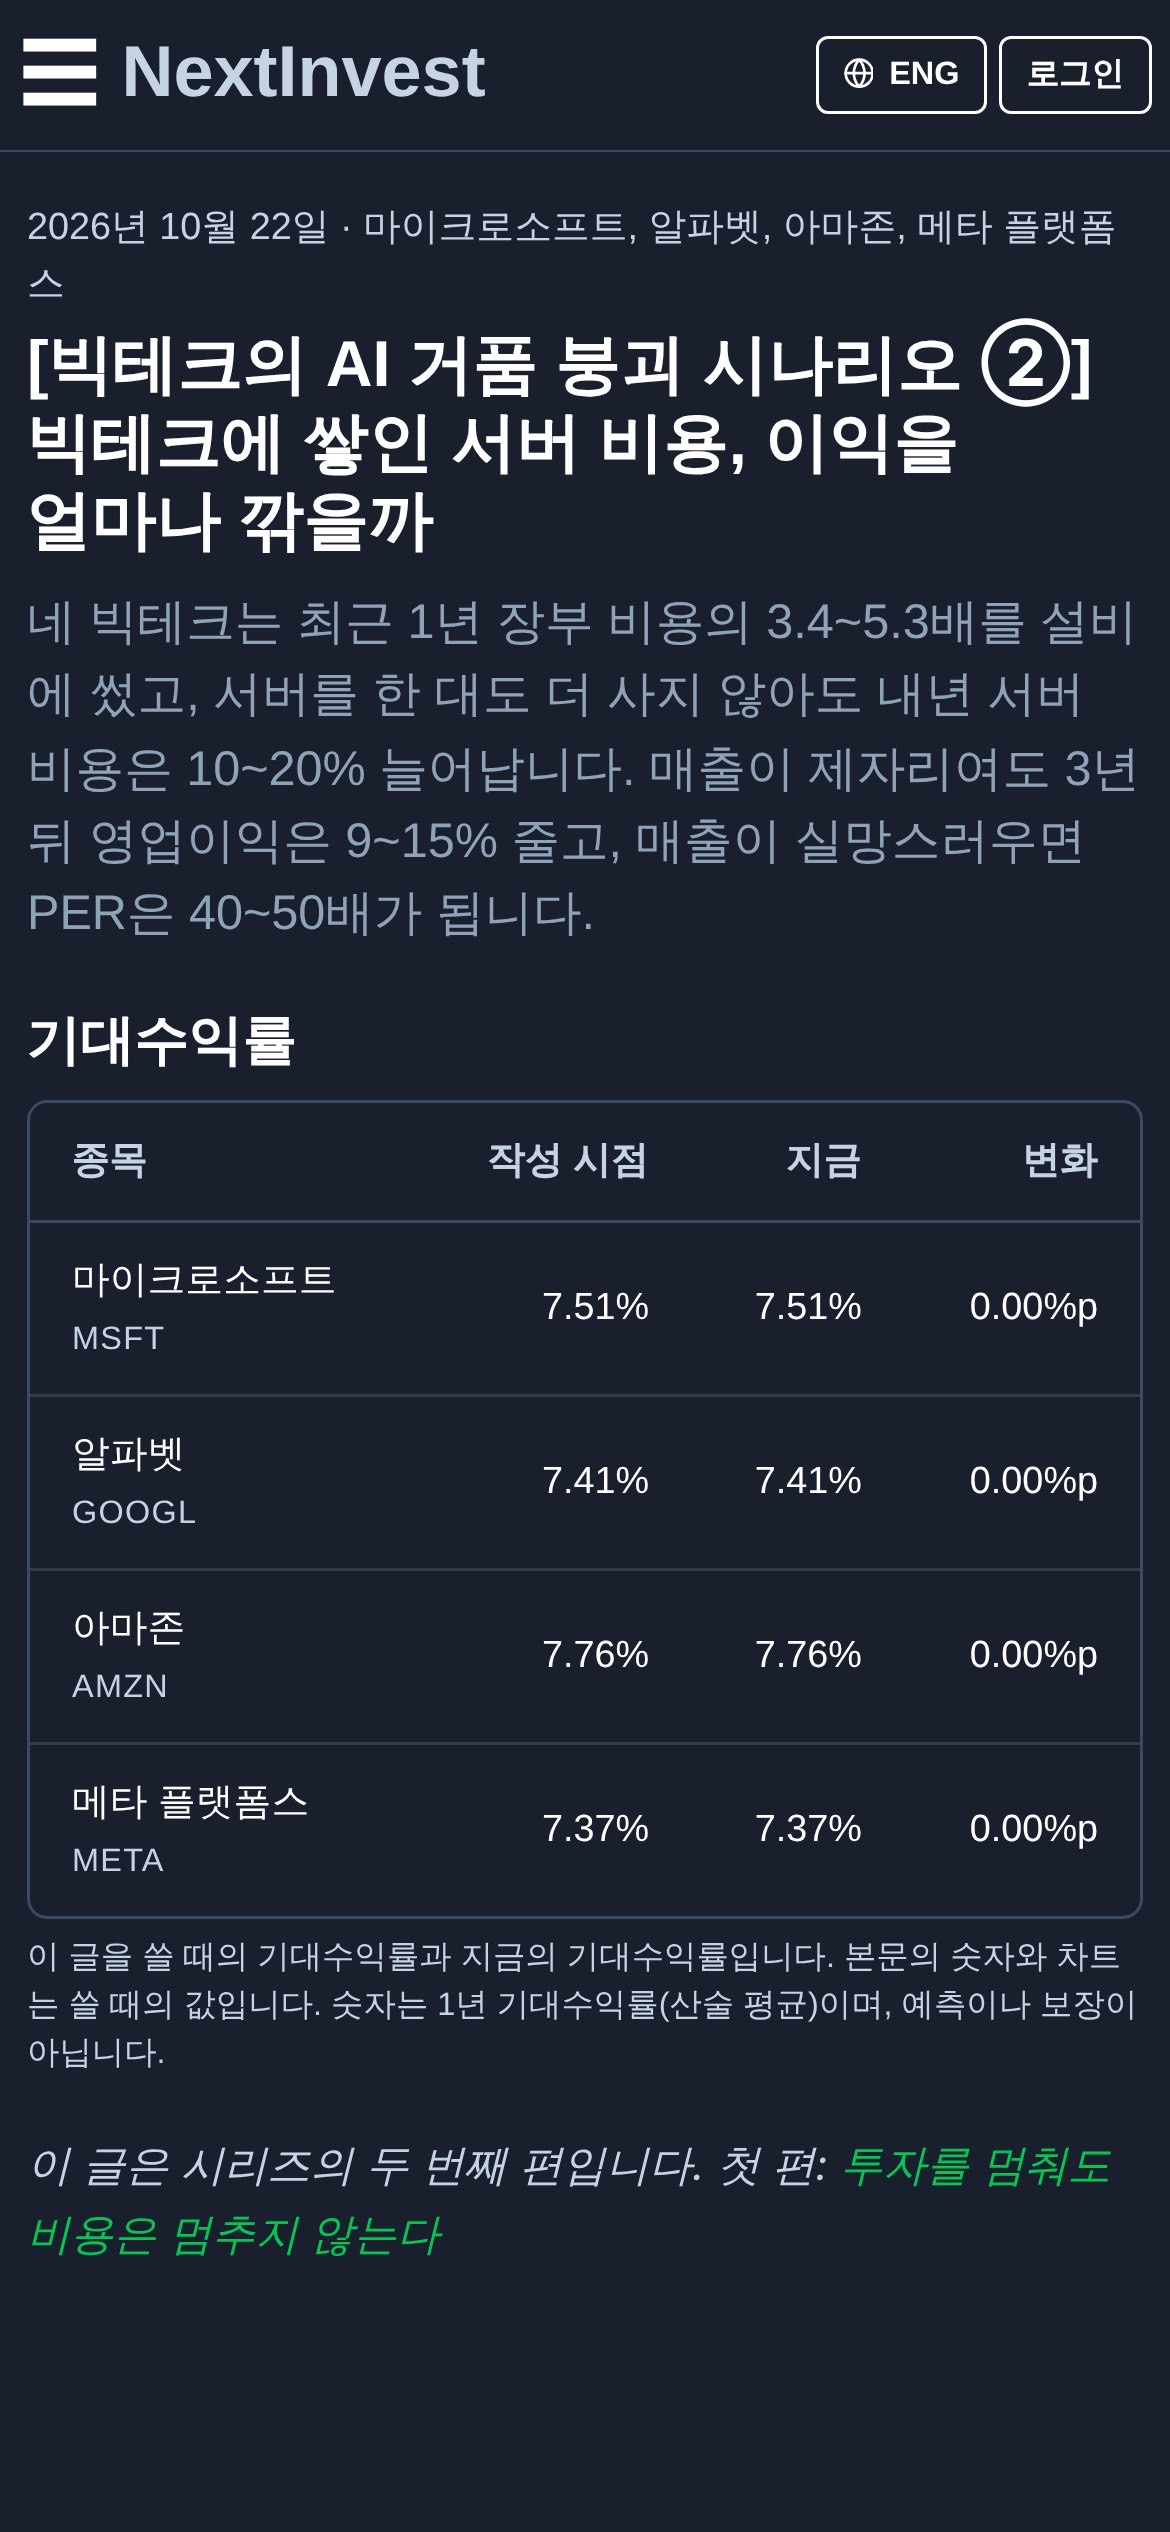1170x2532 pixels.
Task: Click META's 0.00%p change value
Action: coord(1033,1829)
